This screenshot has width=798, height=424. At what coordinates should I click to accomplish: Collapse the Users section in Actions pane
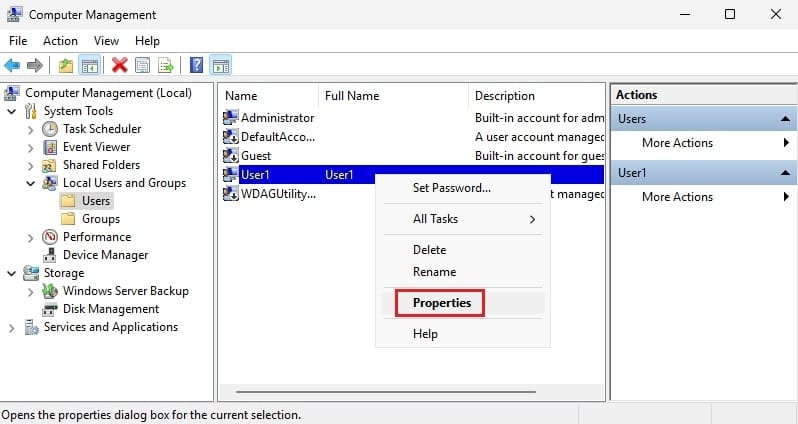pyautogui.click(x=785, y=119)
